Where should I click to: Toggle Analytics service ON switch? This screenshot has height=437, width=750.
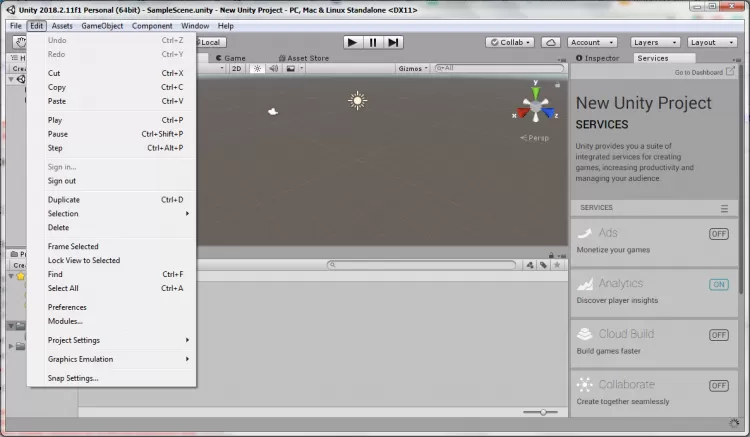point(719,284)
